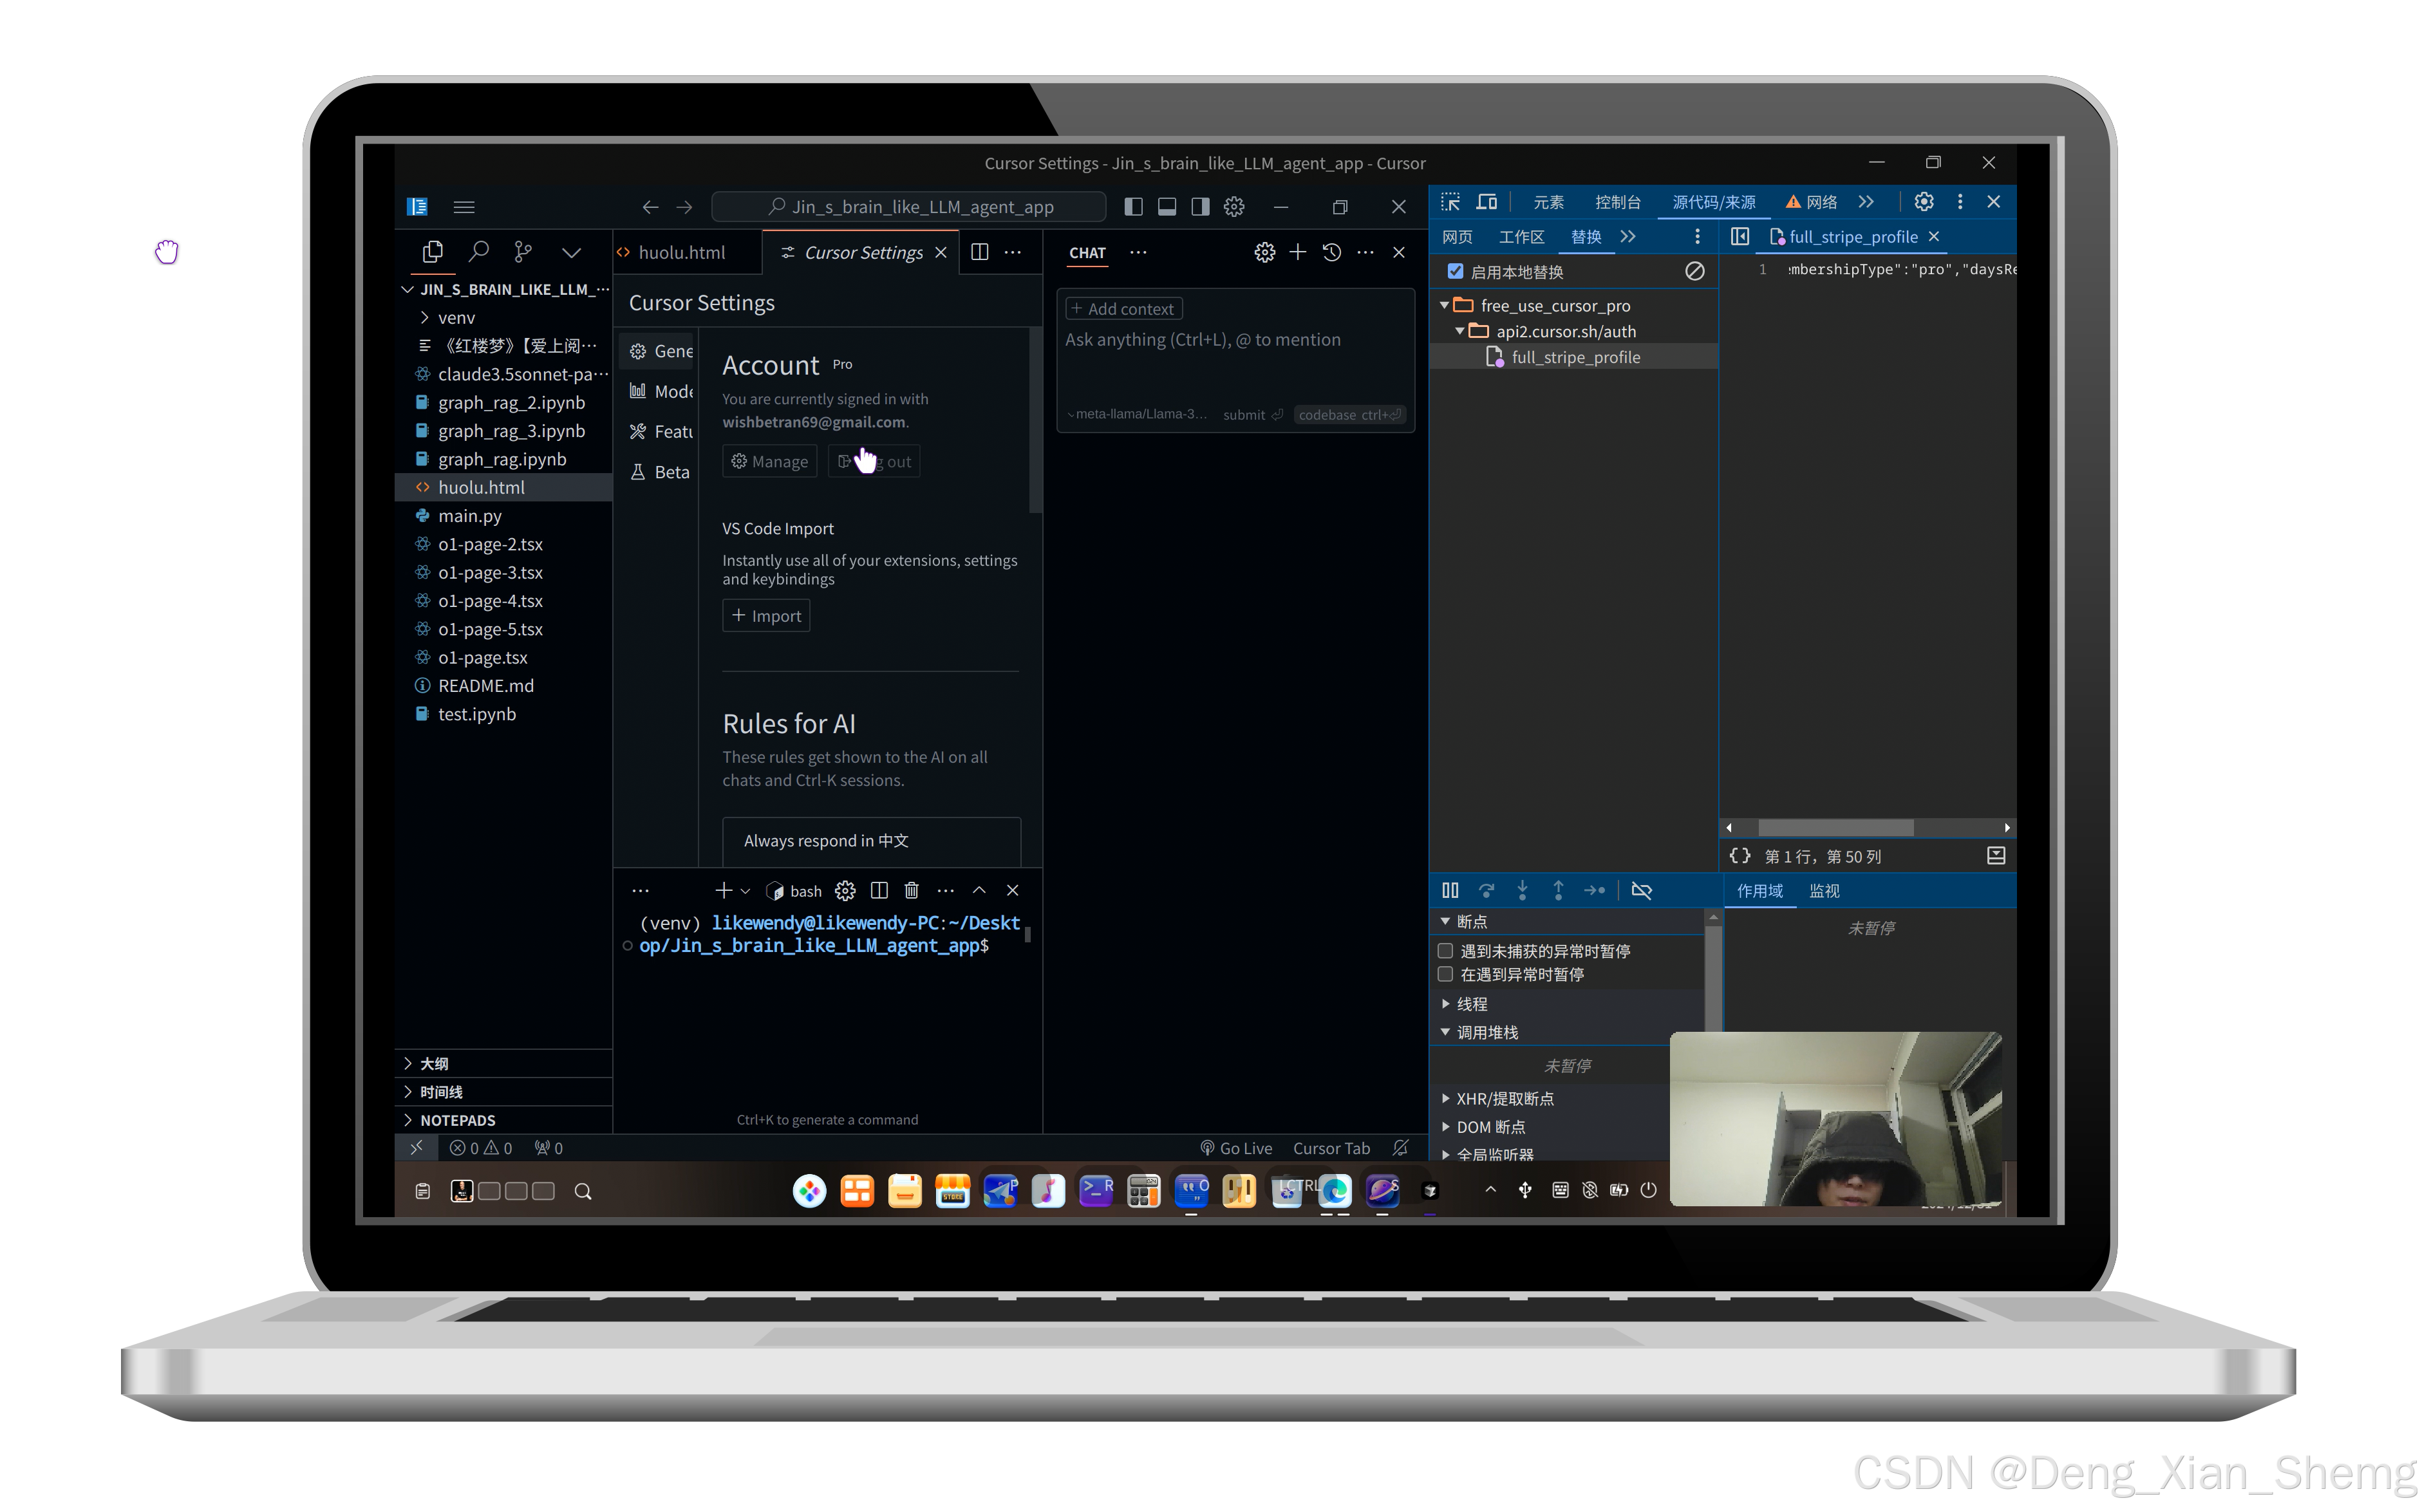Pause script execution in debugger
The height and width of the screenshot is (1512, 2420).
(1450, 890)
